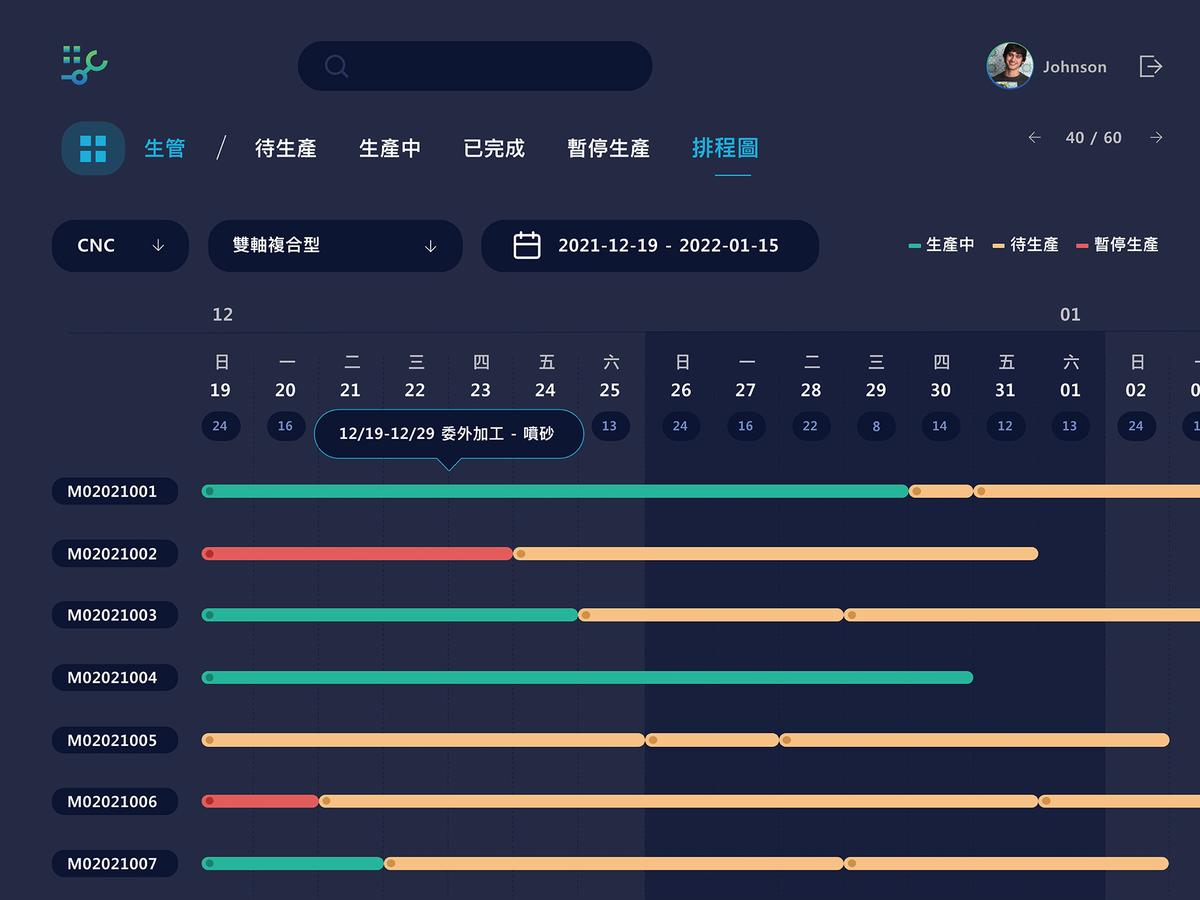Switch to the 生產中 tab
1200x900 pixels.
click(x=390, y=149)
